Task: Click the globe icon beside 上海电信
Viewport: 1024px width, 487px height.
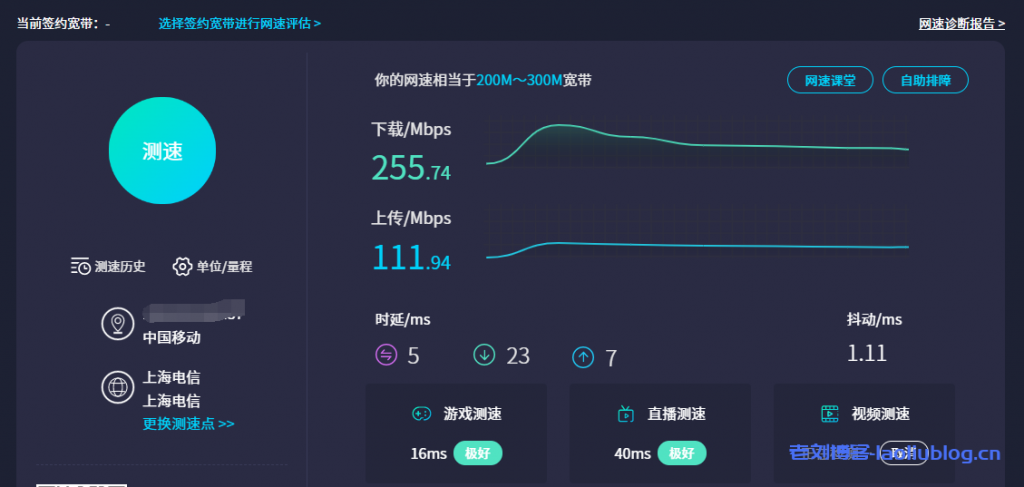Action: [x=118, y=388]
